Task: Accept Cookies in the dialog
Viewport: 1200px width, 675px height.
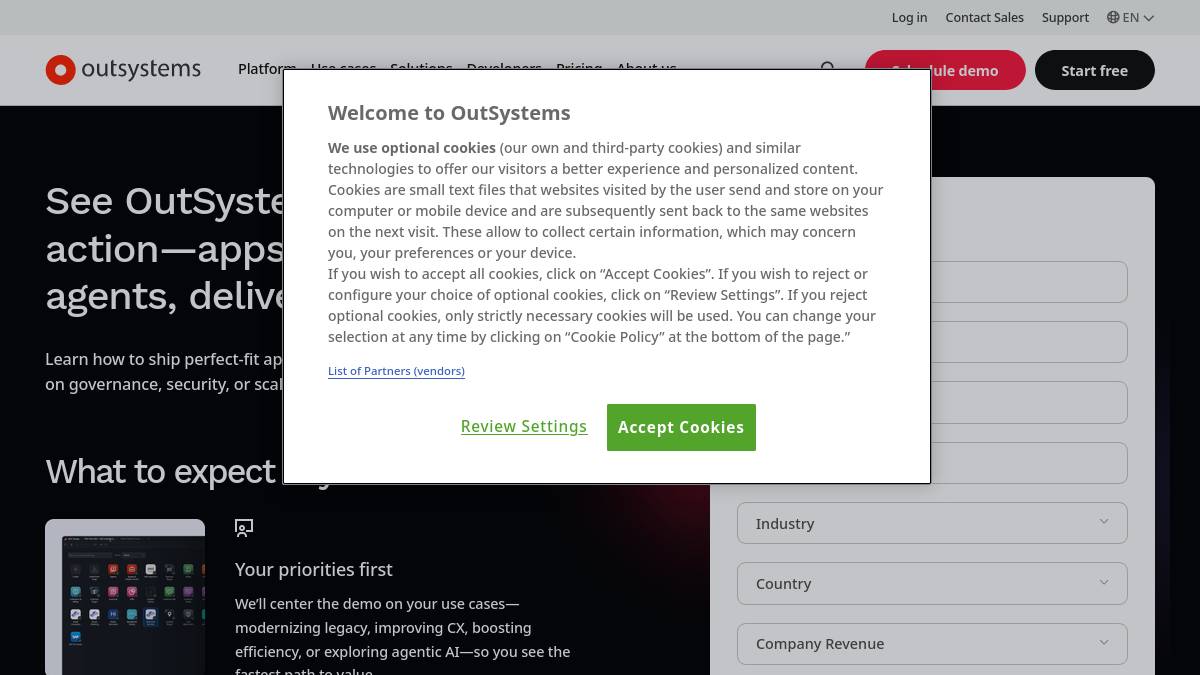Action: pos(681,427)
